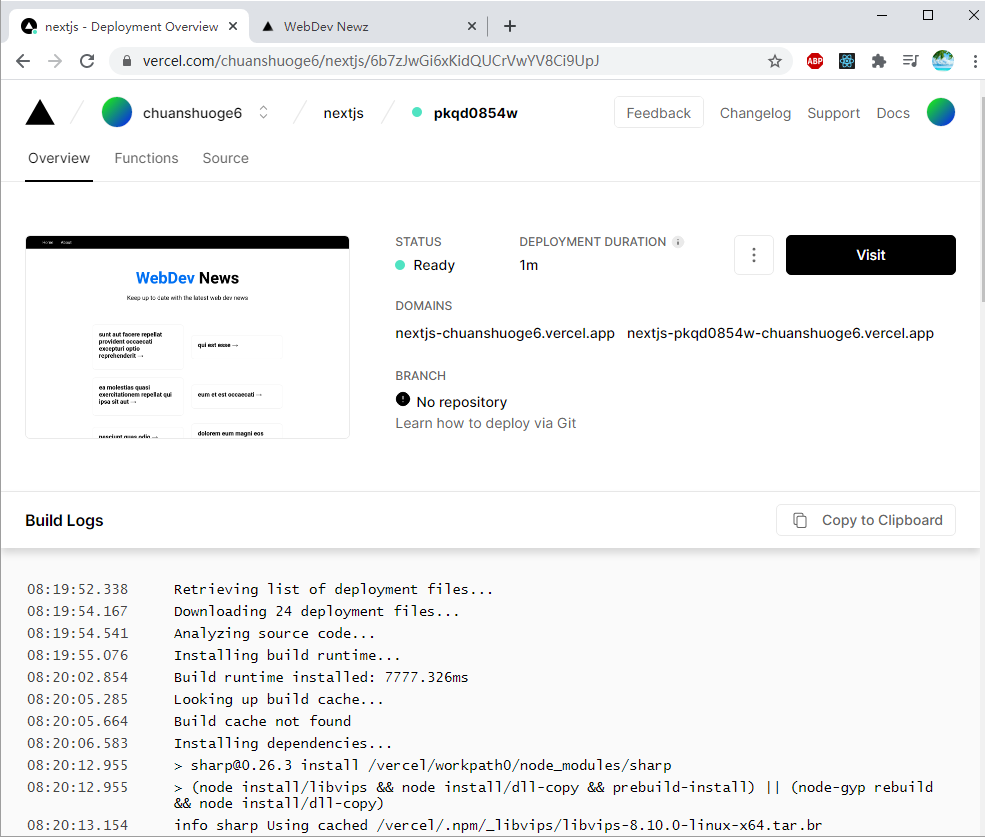Open the media controls icon

[910, 61]
